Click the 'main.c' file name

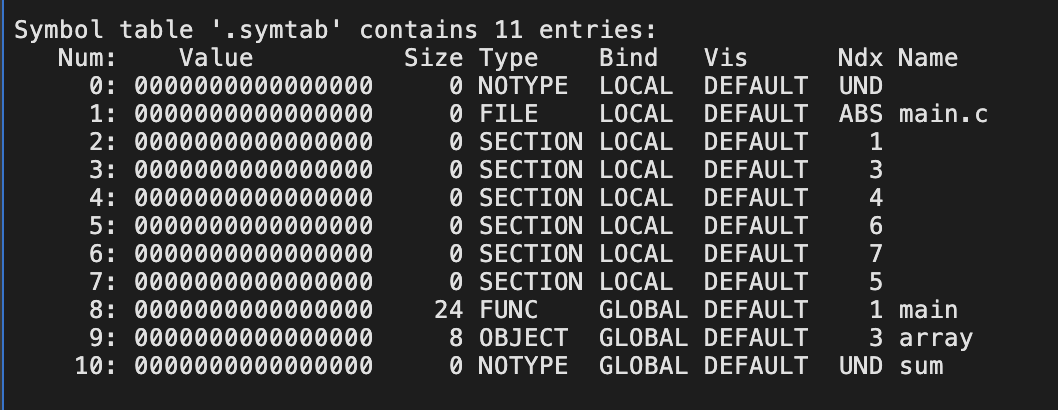tap(943, 113)
